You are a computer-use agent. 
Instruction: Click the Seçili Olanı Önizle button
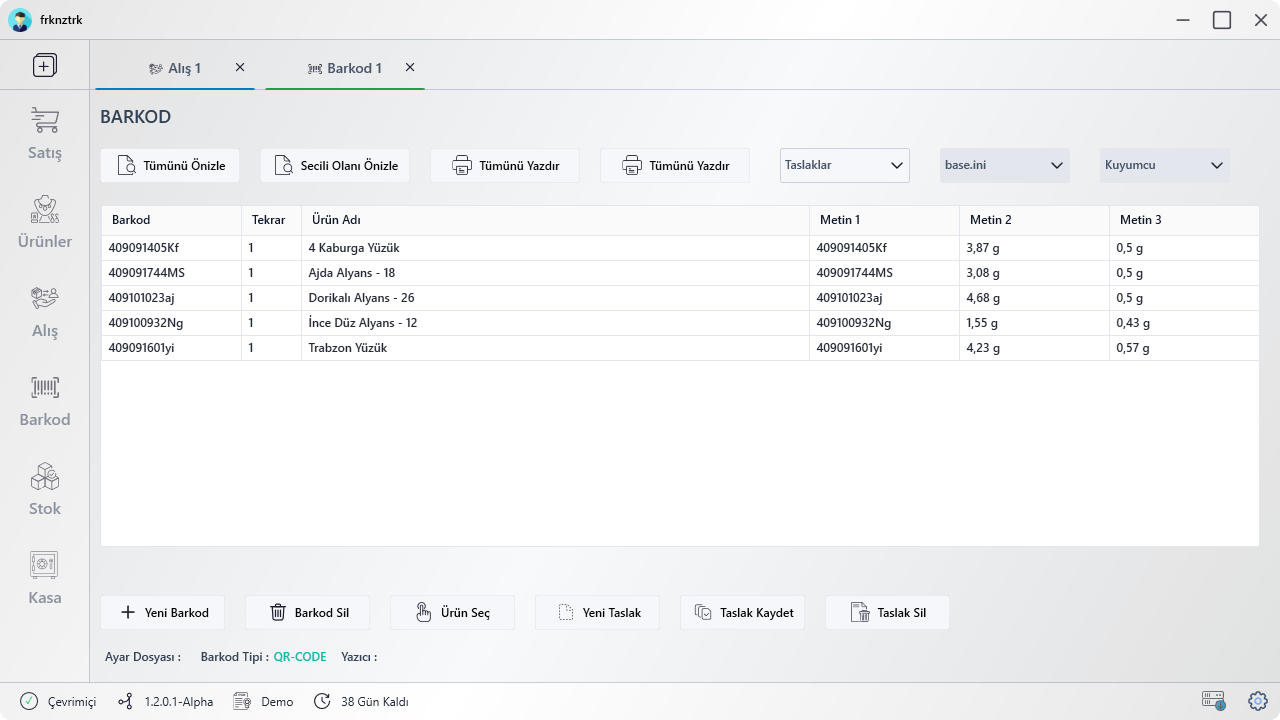pyautogui.click(x=335, y=165)
